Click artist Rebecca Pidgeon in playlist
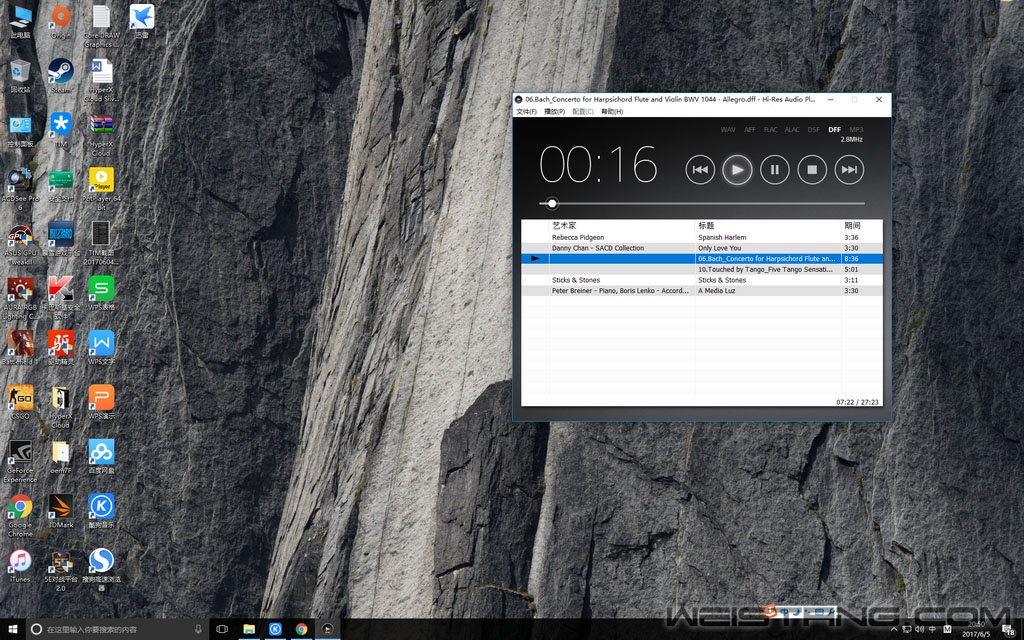Image resolution: width=1024 pixels, height=640 pixels. 577,238
